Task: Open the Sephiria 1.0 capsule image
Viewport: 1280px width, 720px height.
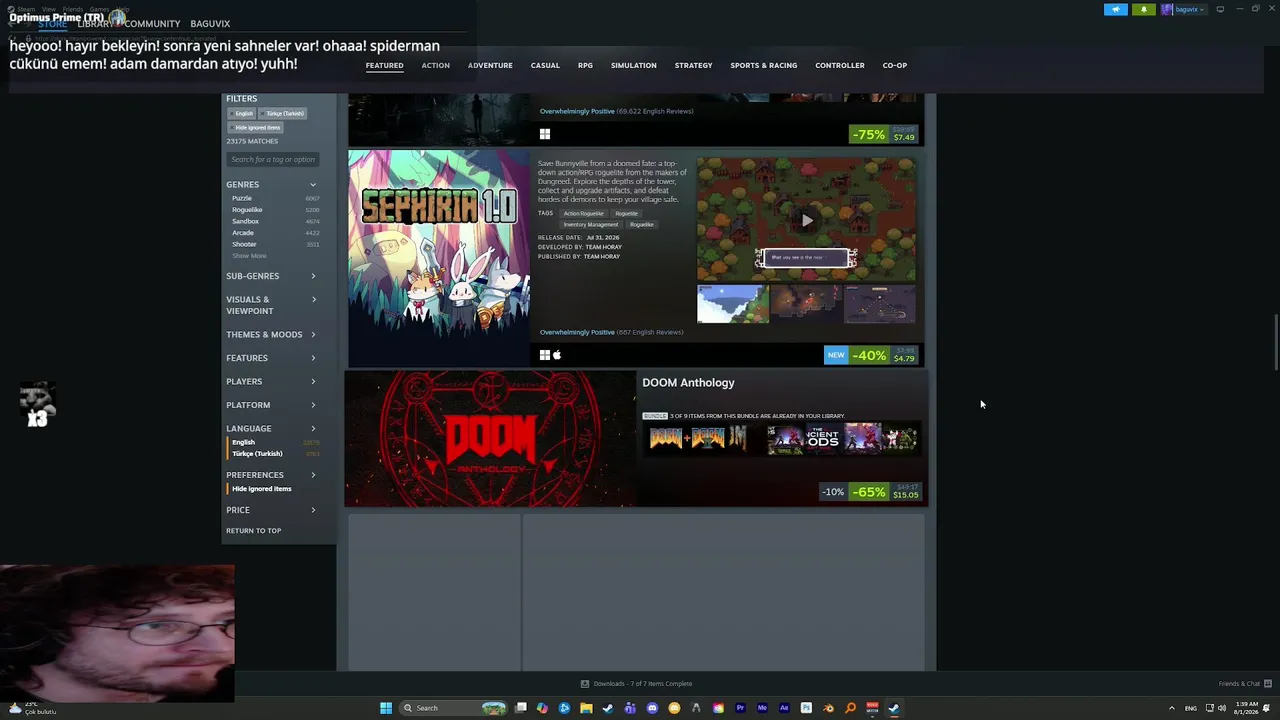Action: coord(439,258)
